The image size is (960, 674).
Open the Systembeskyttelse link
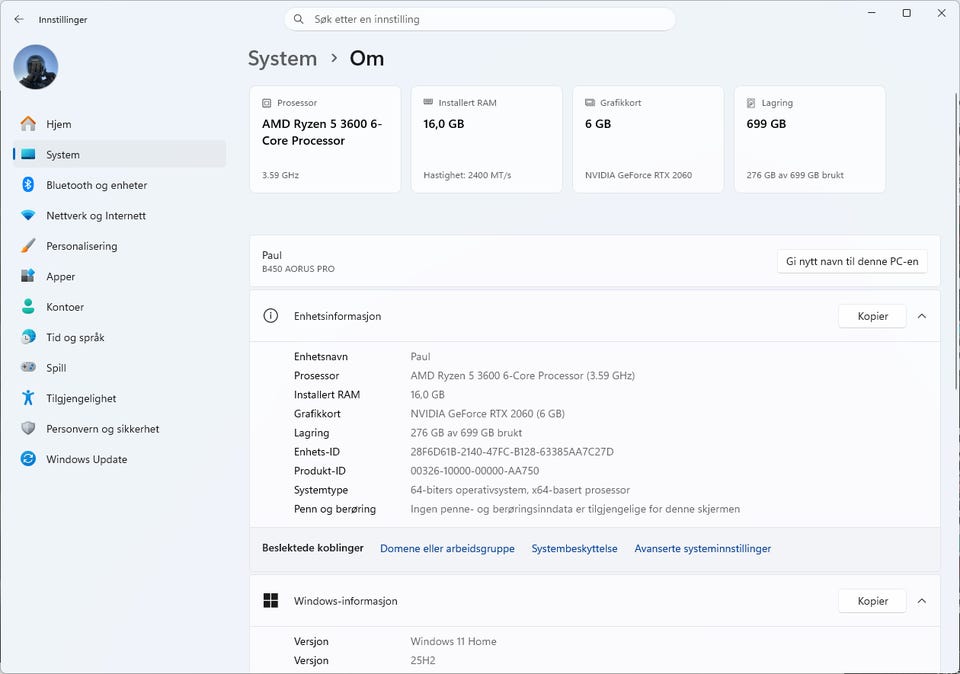[574, 549]
